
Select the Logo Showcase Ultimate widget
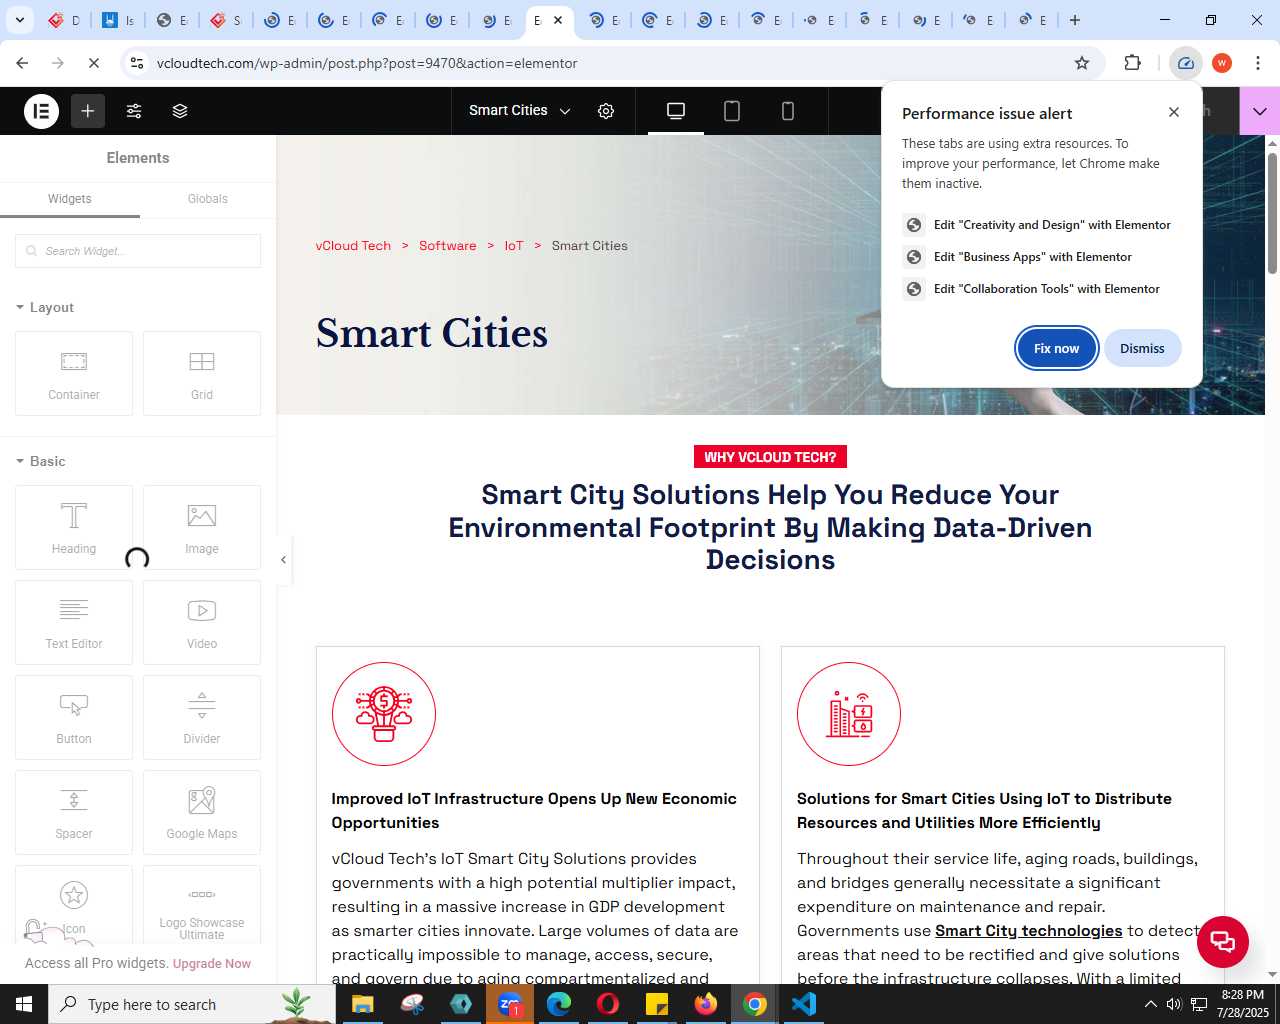coord(202,905)
